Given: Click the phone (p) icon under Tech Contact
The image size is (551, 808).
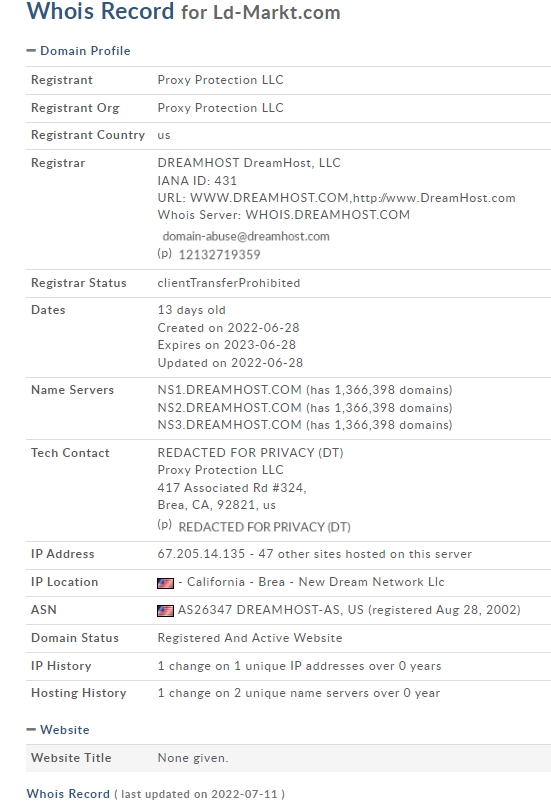Looking at the screenshot, I should pos(164,525).
